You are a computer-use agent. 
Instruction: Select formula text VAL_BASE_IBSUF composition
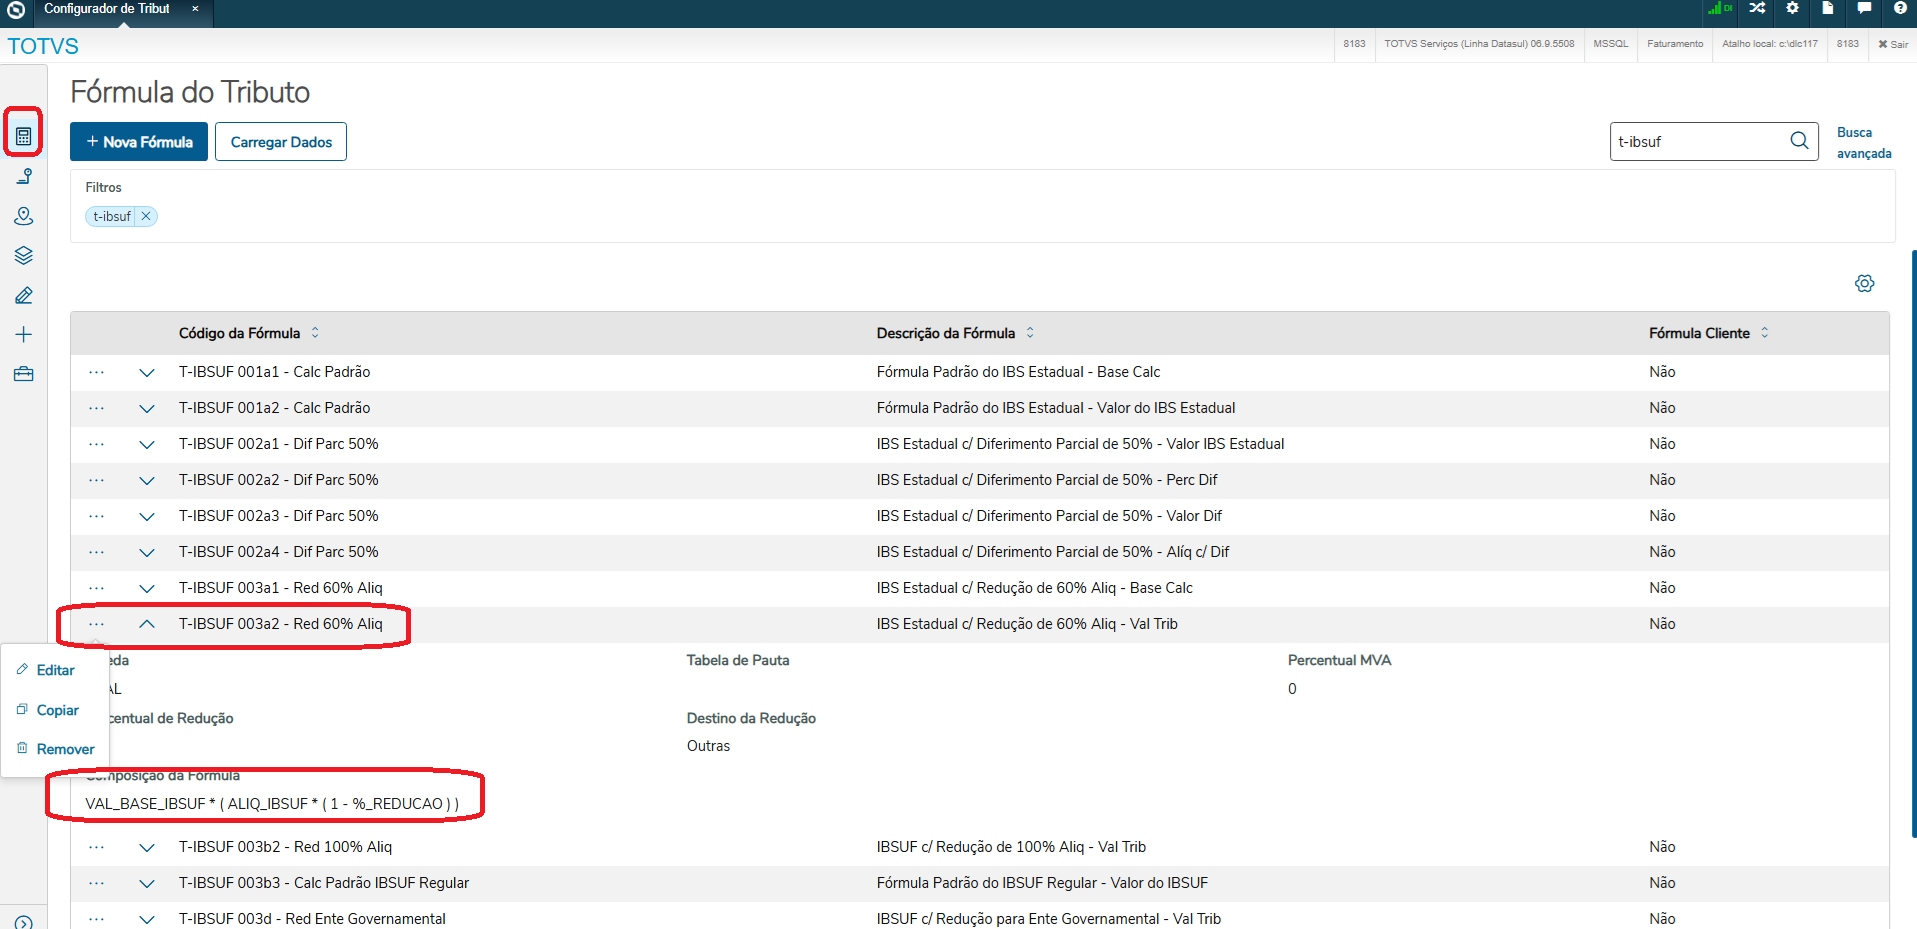point(272,804)
